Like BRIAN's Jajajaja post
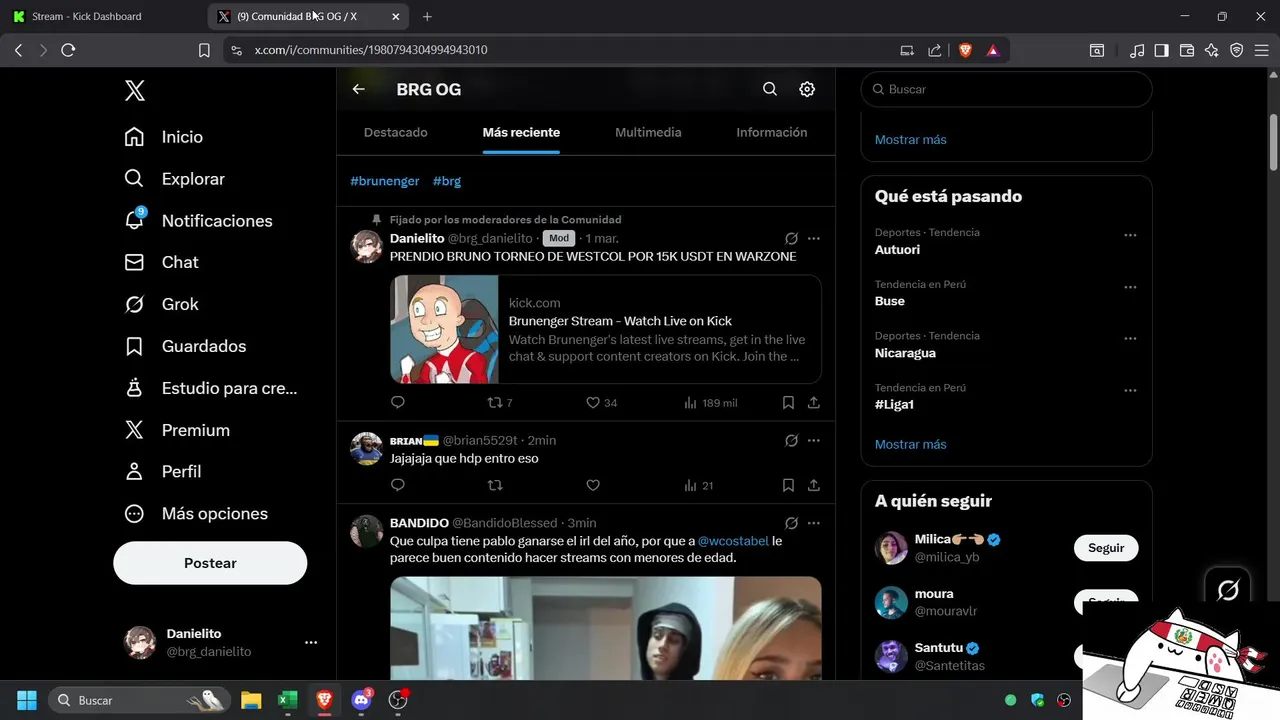 [593, 486]
